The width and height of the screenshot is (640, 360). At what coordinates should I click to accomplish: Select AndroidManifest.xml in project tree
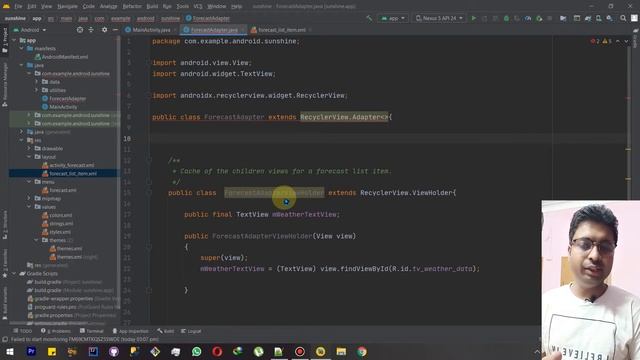click(62, 57)
